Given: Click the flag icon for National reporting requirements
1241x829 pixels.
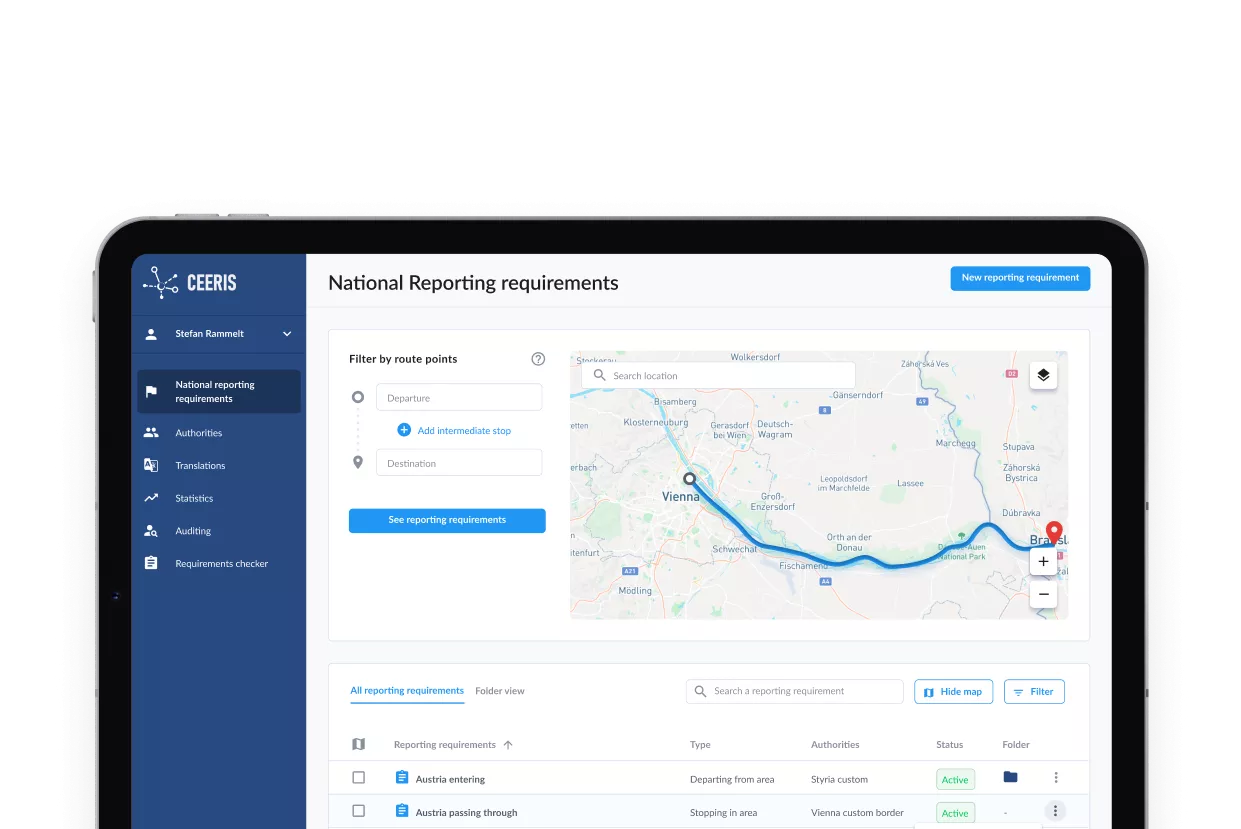Looking at the screenshot, I should (x=151, y=392).
